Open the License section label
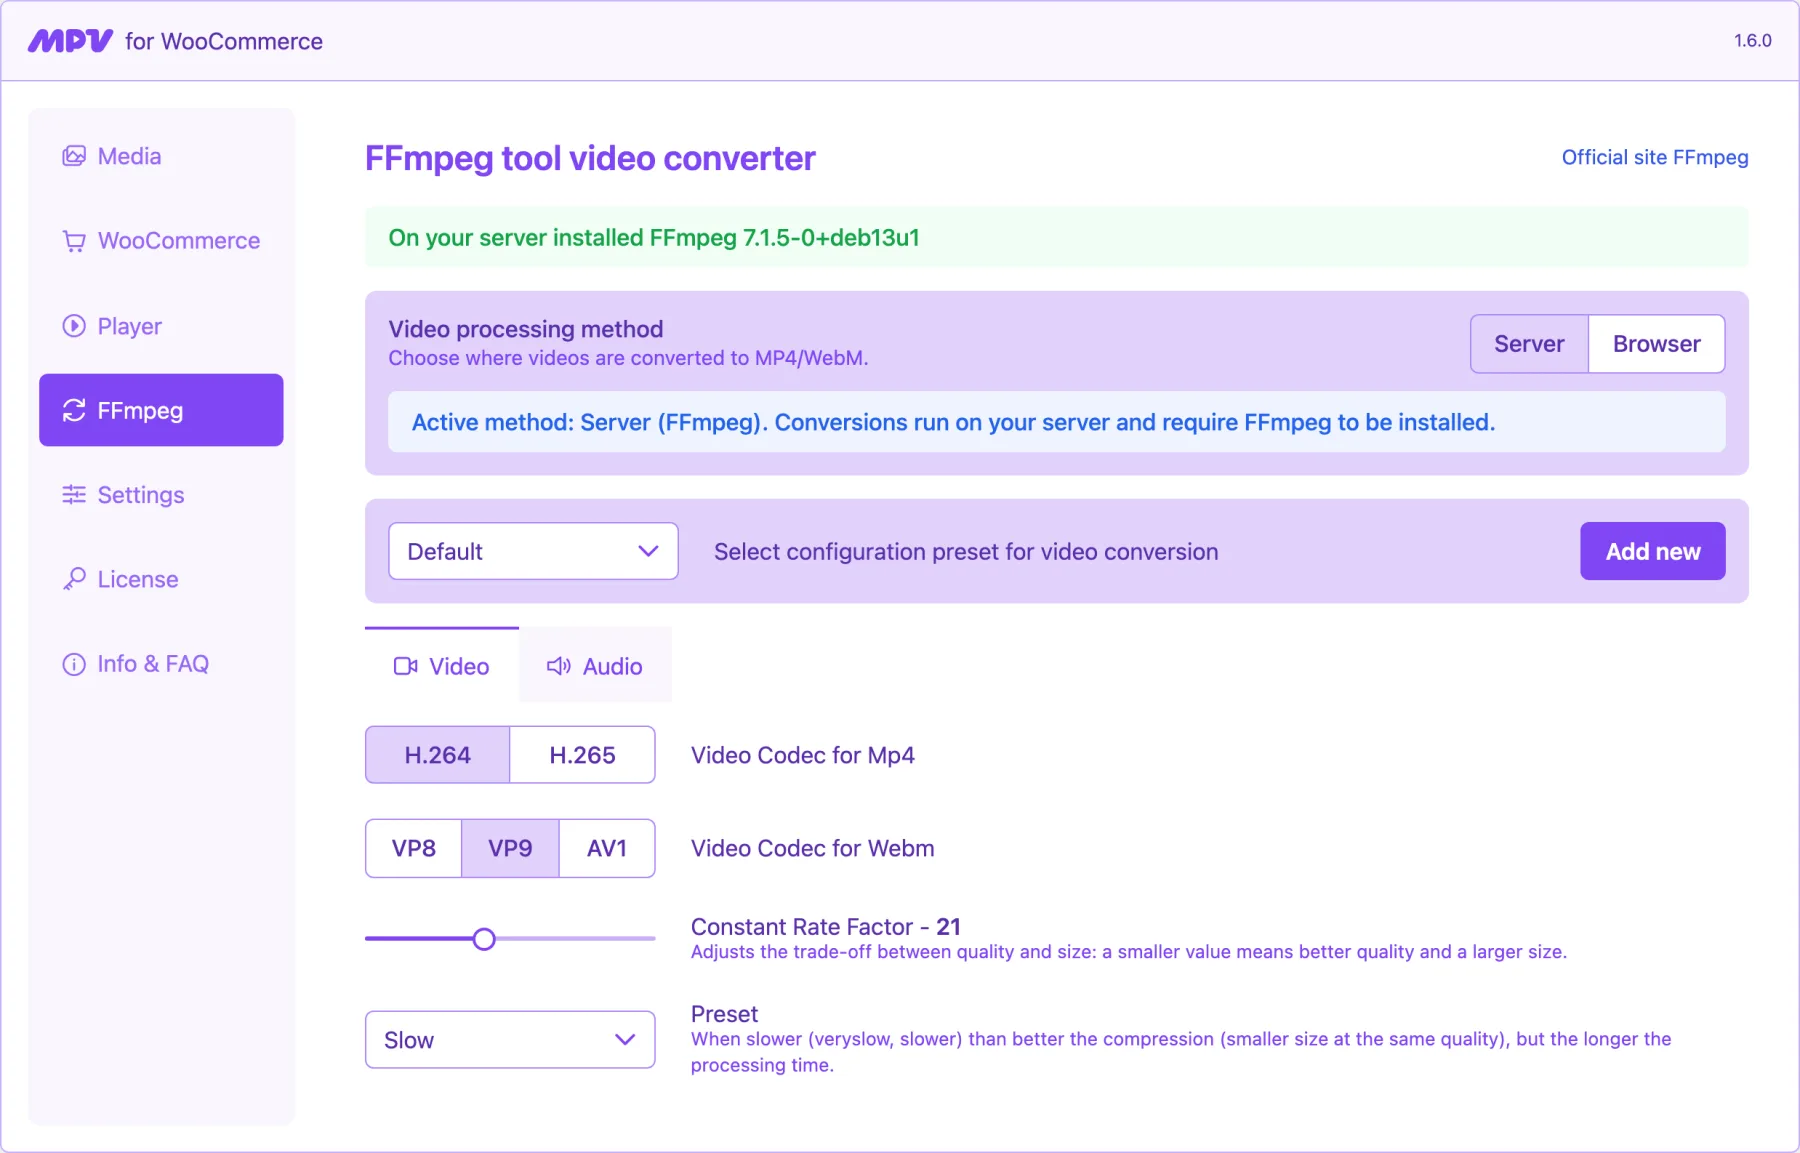The height and width of the screenshot is (1153, 1800). (138, 579)
